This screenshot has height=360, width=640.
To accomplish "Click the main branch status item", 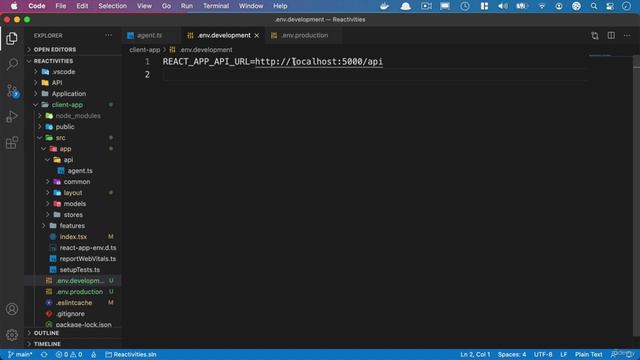I will click(x=20, y=355).
